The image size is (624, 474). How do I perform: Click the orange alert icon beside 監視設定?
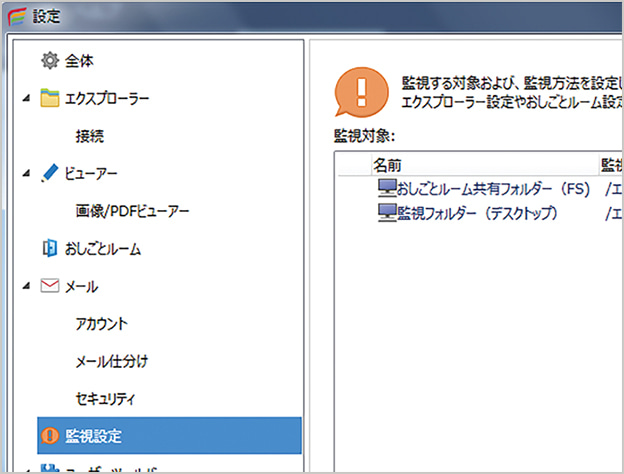click(x=50, y=436)
